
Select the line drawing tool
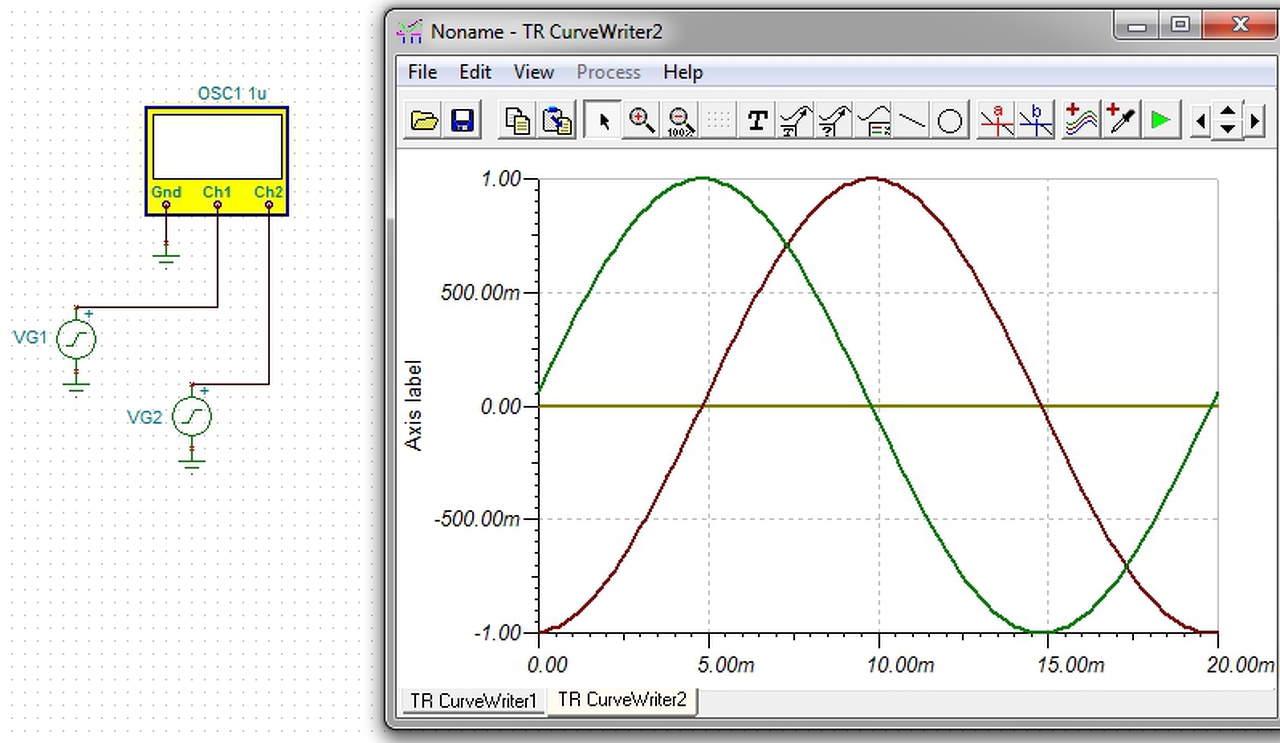(911, 121)
